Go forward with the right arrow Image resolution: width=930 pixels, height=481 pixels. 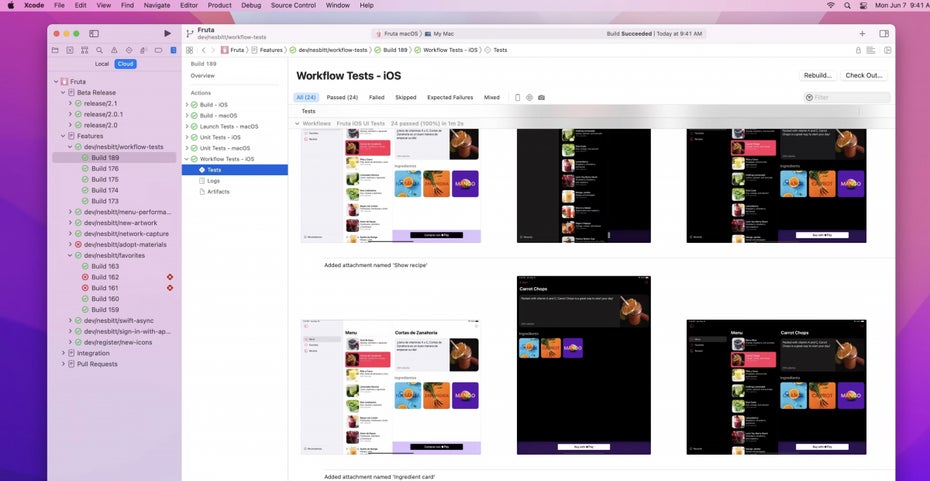[x=213, y=50]
